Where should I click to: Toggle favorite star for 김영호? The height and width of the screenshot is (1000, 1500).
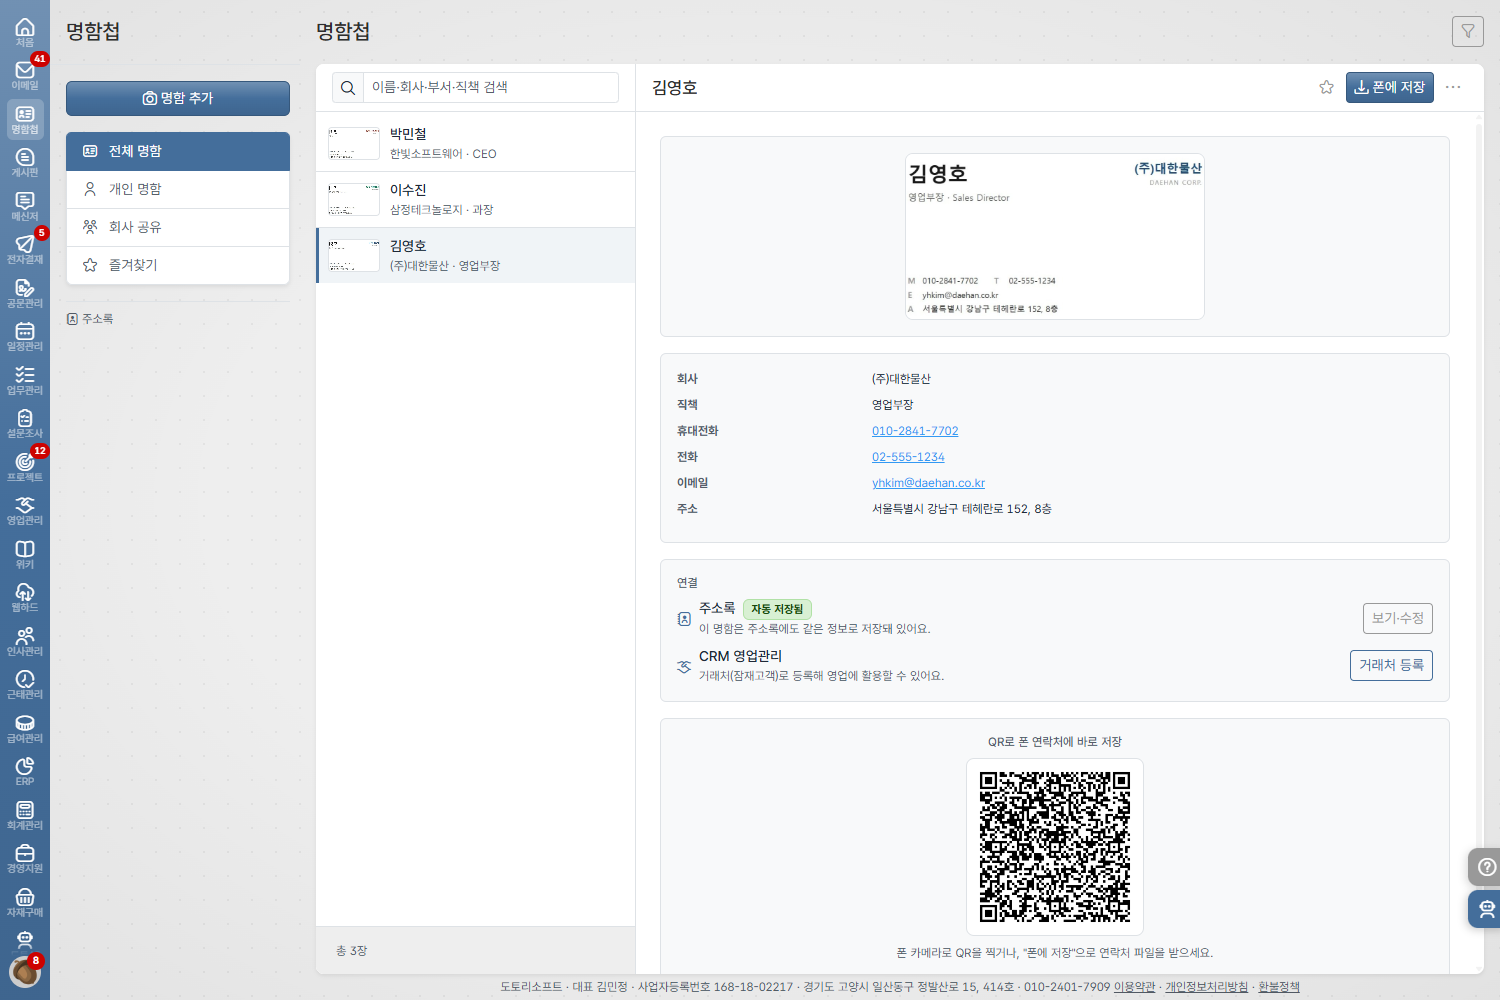coord(1326,87)
